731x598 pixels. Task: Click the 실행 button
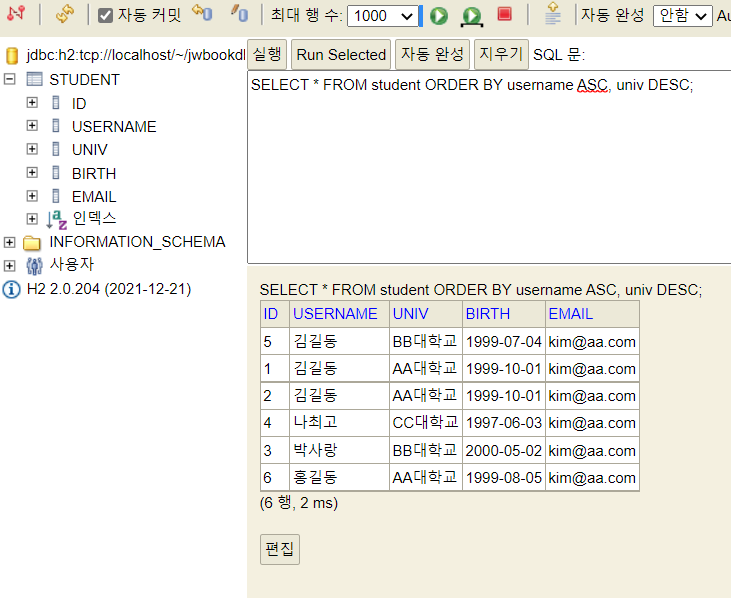coord(267,55)
